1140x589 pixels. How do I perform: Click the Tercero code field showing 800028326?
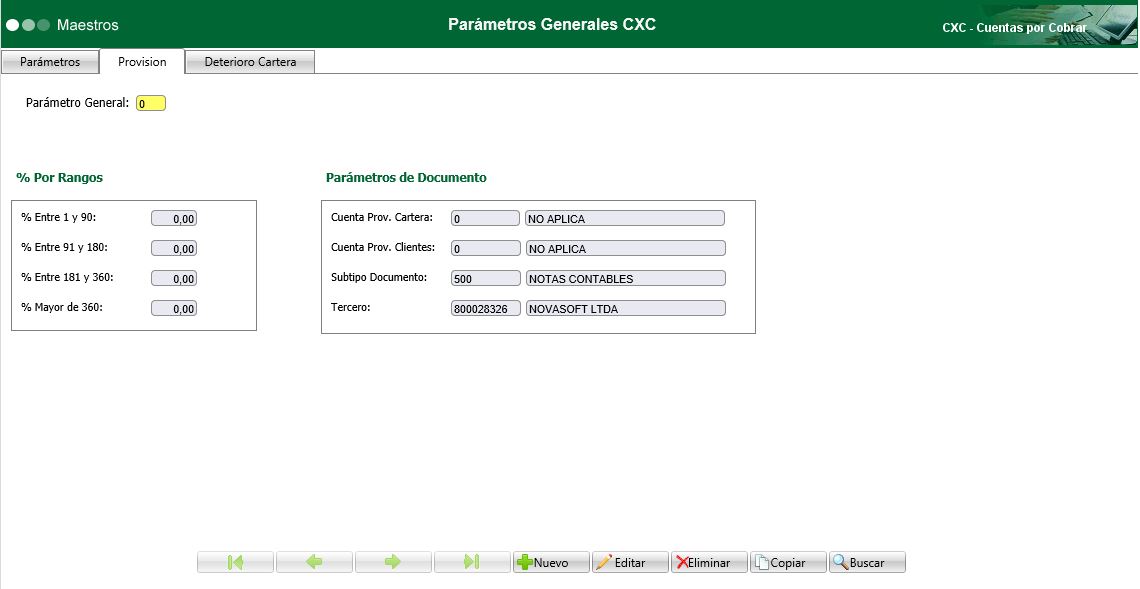click(x=485, y=308)
